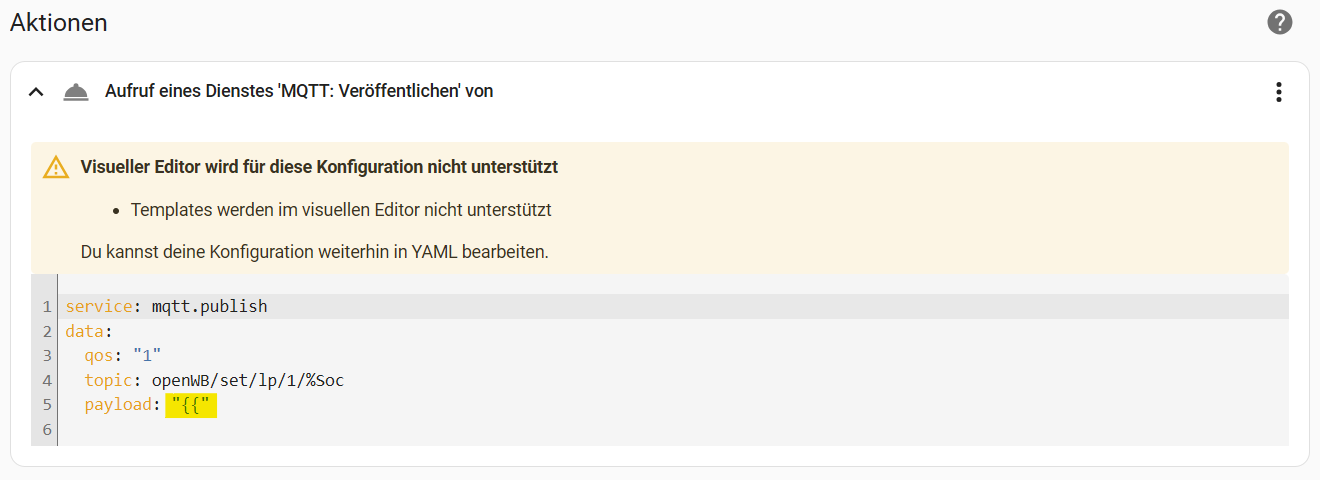
Task: Click the highlighted payload value "{{"
Action: click(192, 405)
